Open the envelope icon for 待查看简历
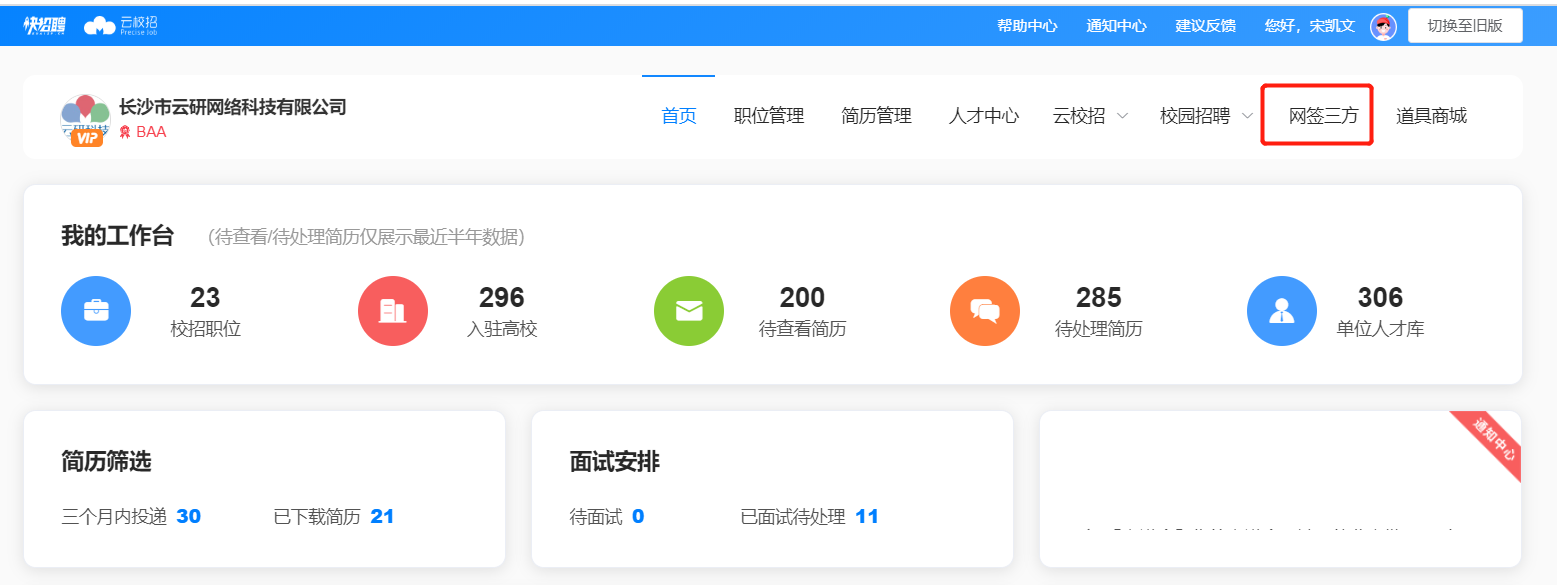The height and width of the screenshot is (585, 1557). pos(688,311)
